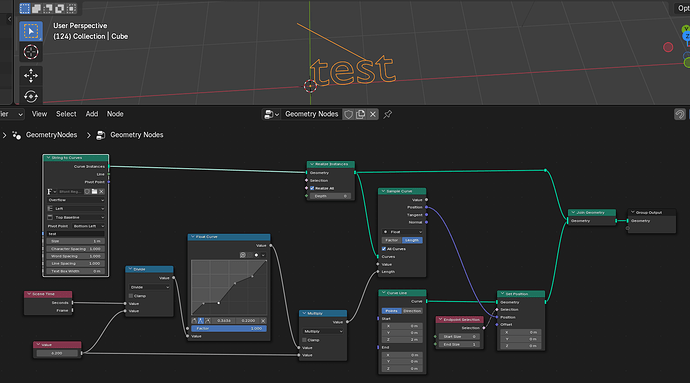
Task: Set selection mode to invert
Action: tap(59, 8)
